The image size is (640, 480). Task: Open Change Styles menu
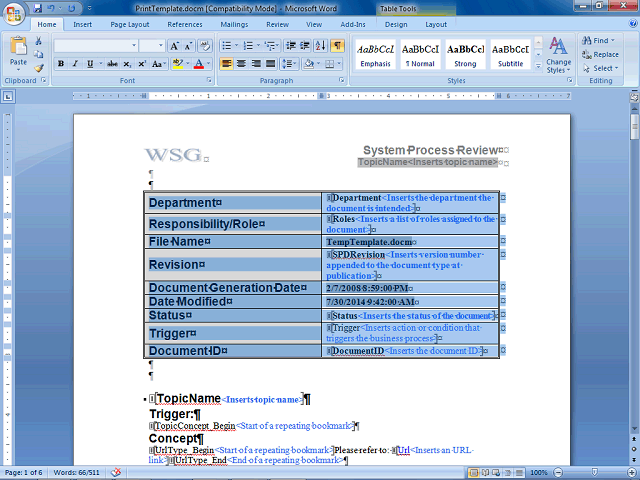[558, 55]
